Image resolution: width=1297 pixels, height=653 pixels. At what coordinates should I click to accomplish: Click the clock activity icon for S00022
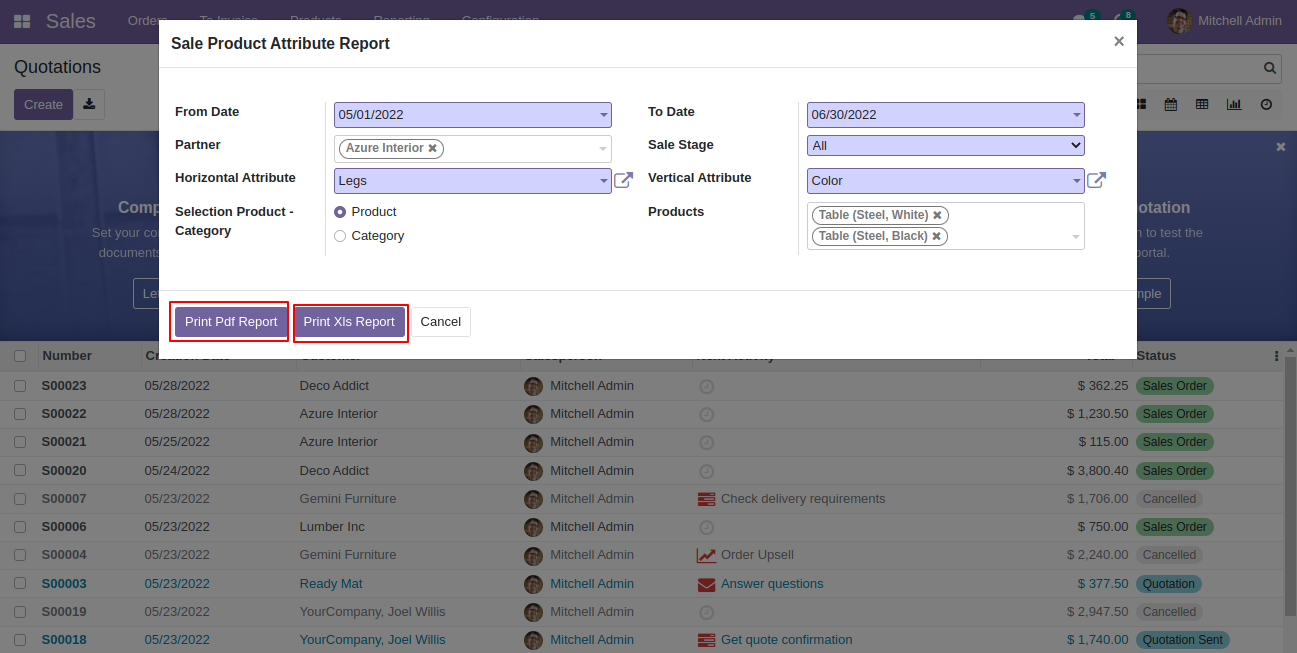click(706, 414)
